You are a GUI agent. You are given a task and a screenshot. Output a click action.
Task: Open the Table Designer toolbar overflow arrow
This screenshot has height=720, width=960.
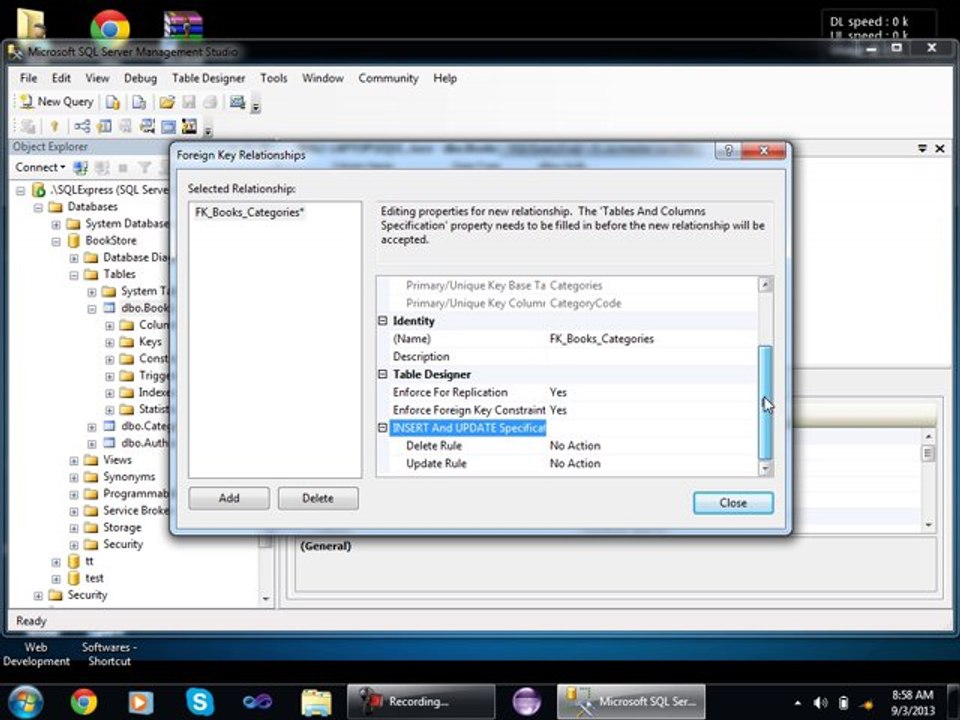point(208,130)
